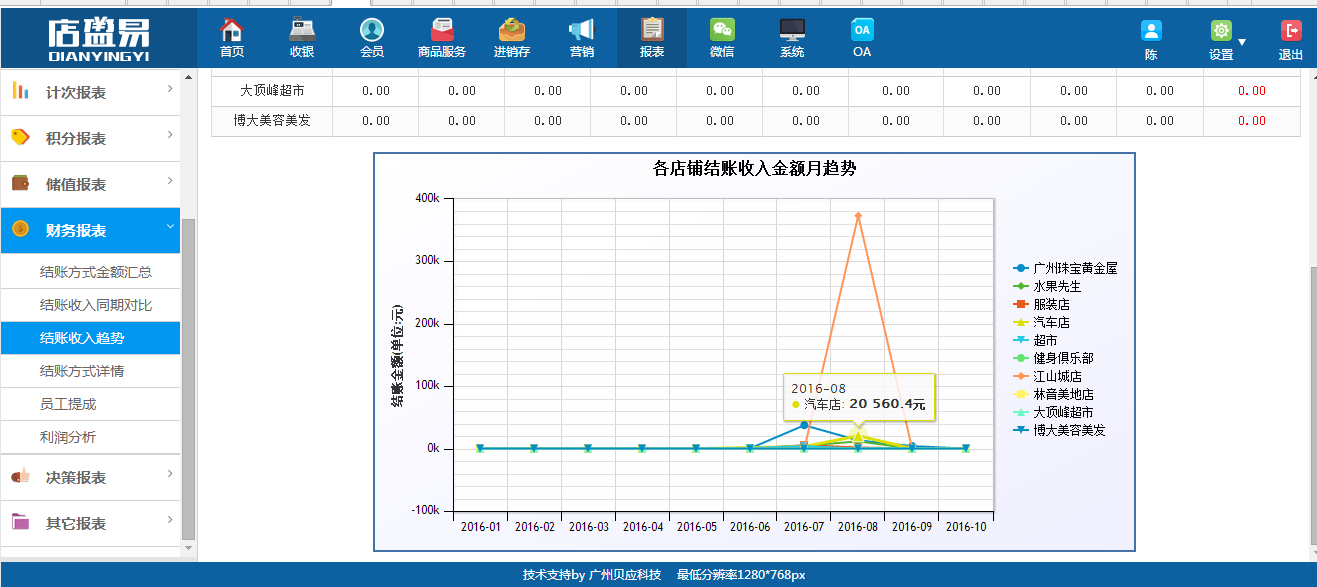Open the 微信 WeChat icon

click(x=722, y=30)
